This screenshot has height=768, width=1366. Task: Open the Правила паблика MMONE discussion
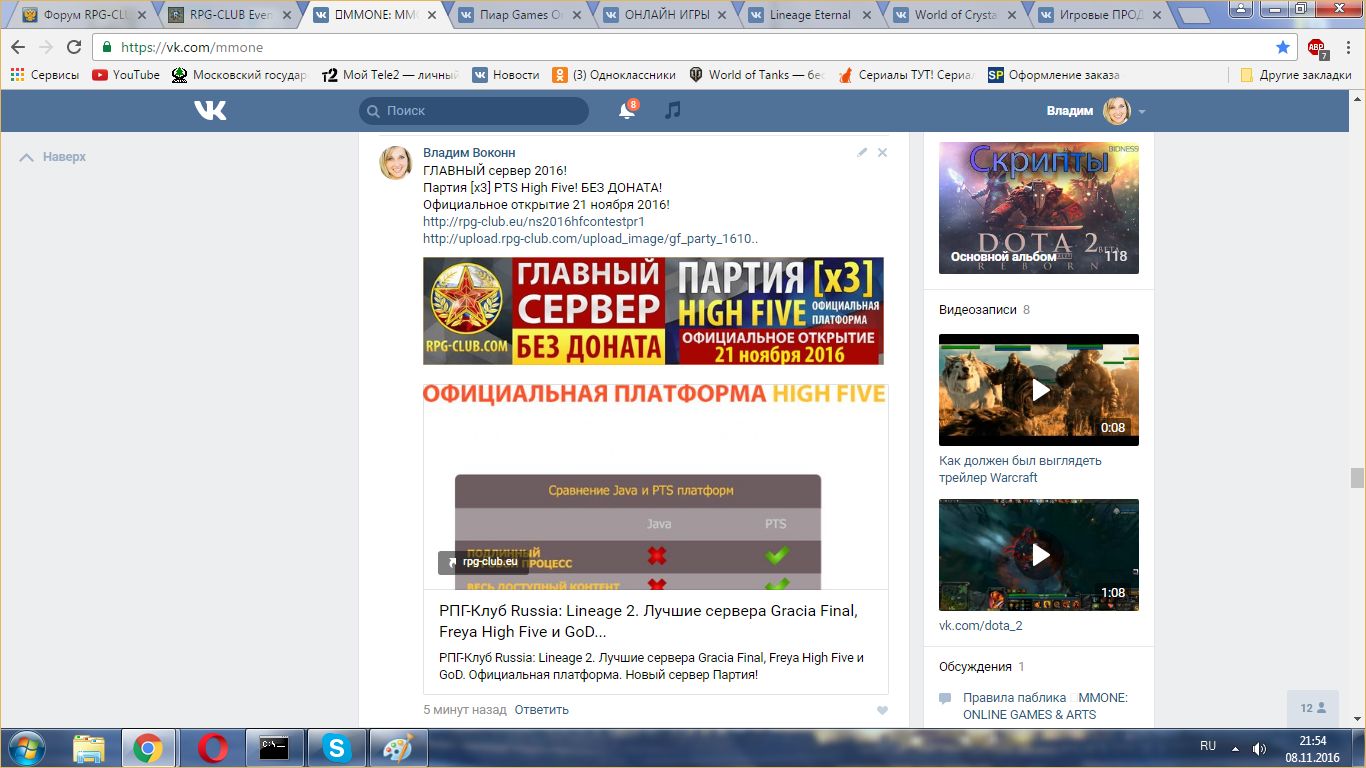[1045, 706]
